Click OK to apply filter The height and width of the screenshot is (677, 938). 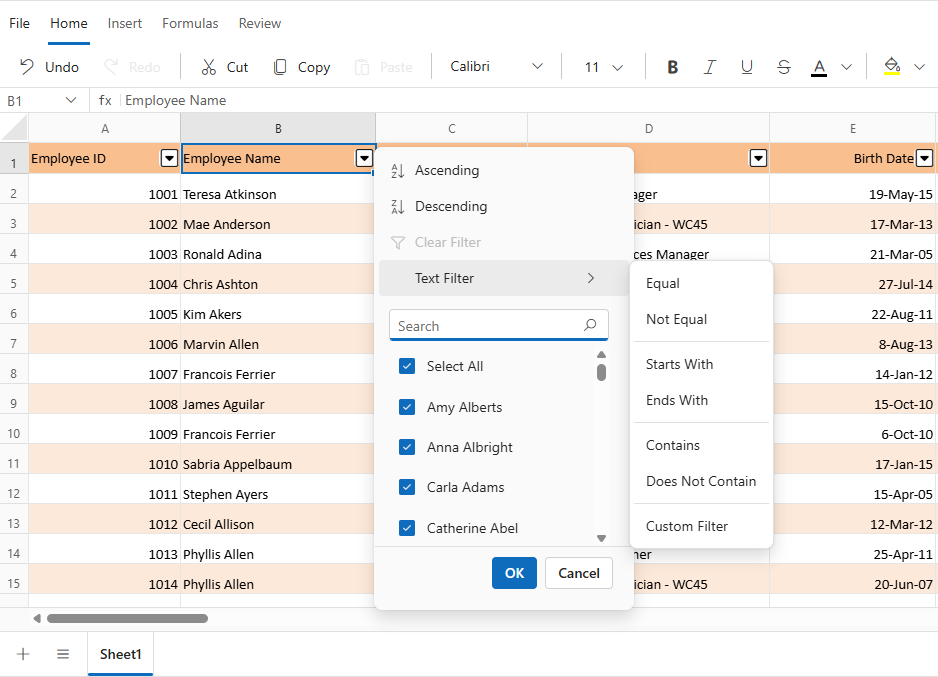(x=514, y=573)
